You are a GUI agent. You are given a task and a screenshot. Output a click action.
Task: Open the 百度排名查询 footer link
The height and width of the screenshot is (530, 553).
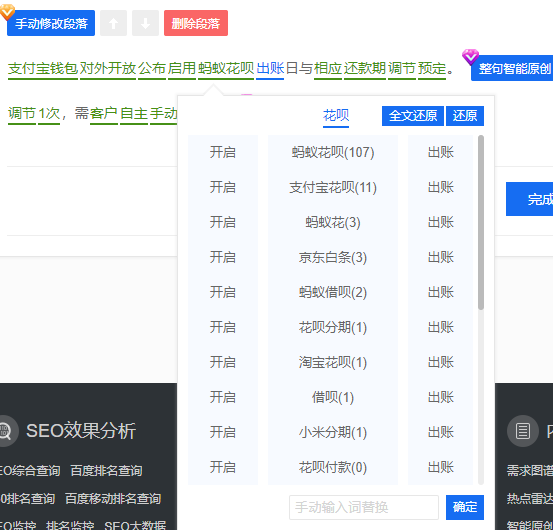[x=106, y=471]
